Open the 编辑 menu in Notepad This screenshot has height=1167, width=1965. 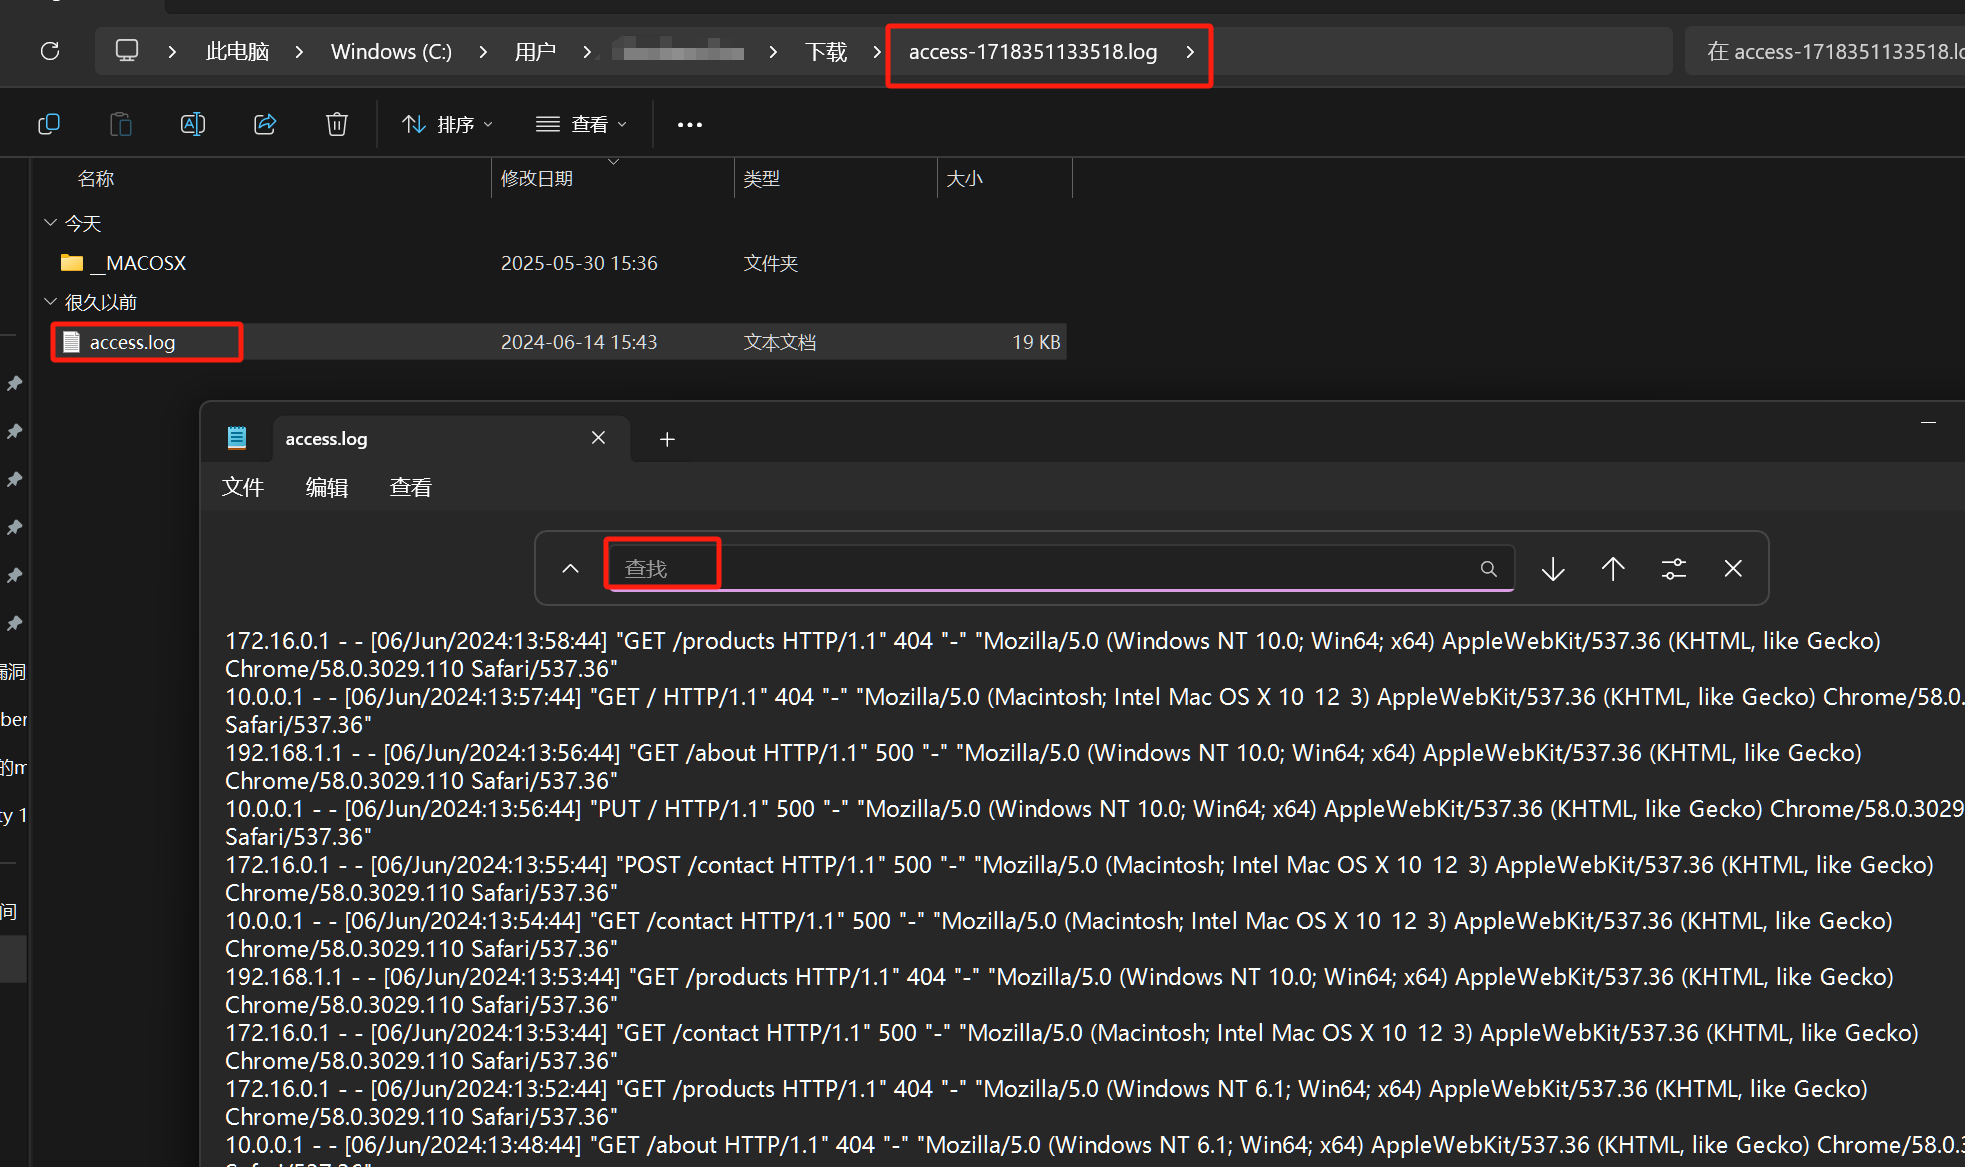[326, 487]
